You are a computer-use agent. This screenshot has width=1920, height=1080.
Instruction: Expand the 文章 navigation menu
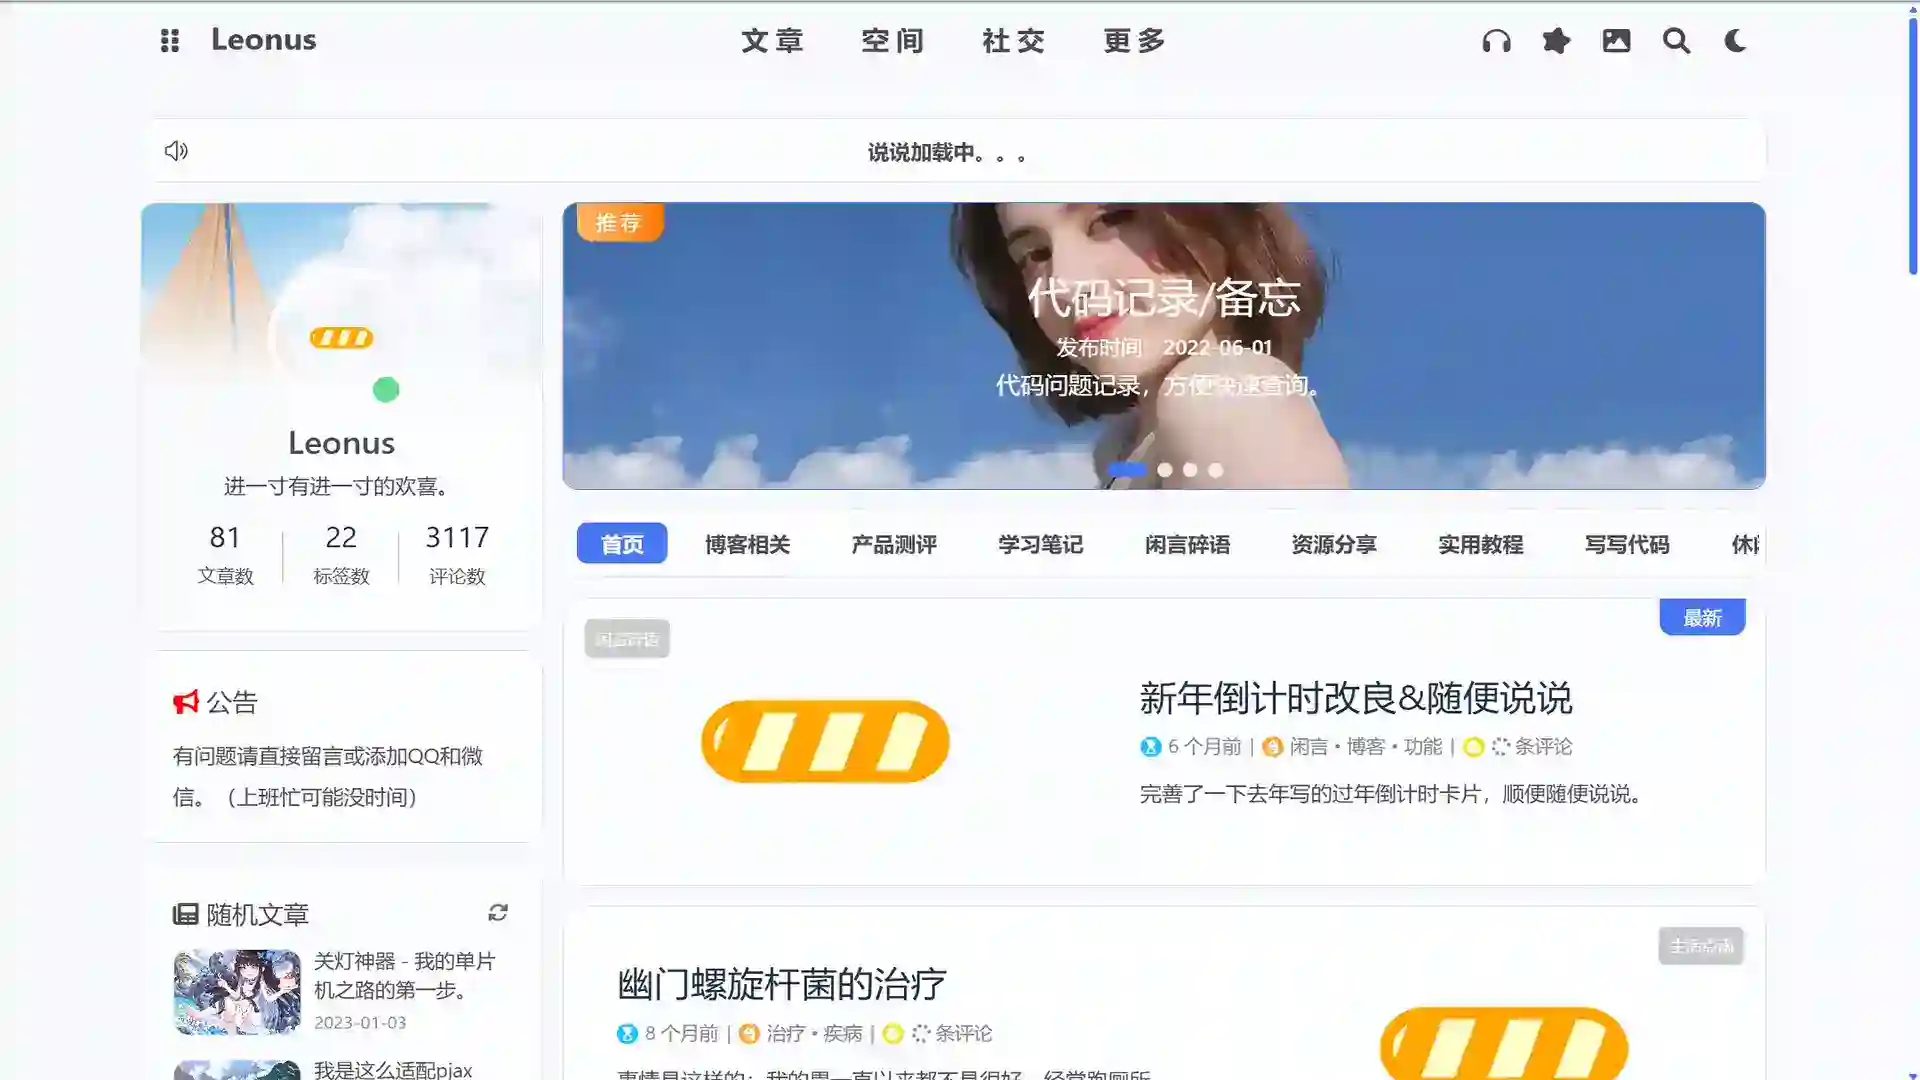(x=772, y=41)
